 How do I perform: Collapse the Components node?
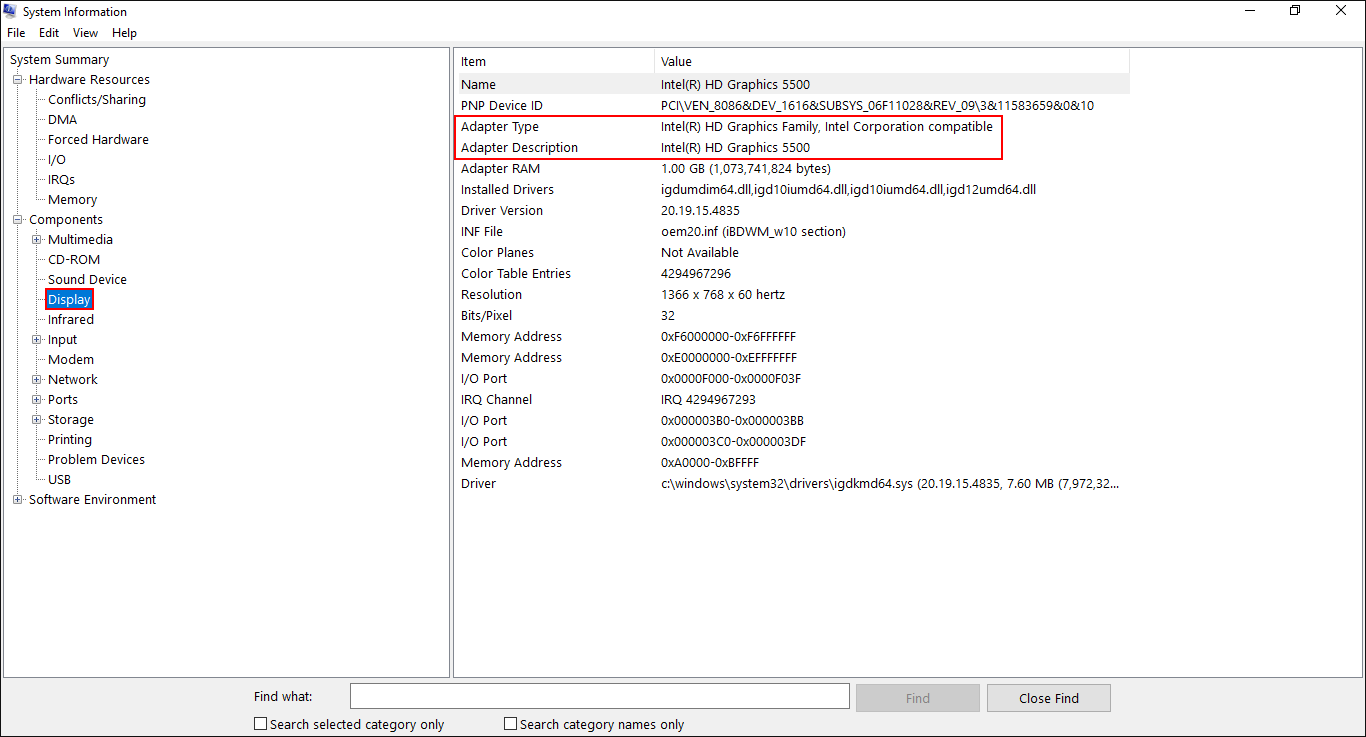click(17, 220)
